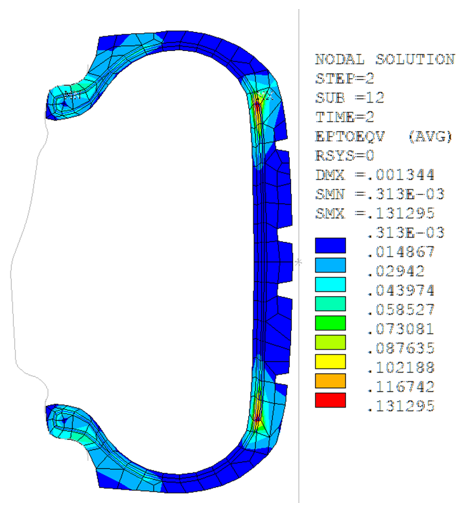Click the lower red strain hotspot
This screenshot has height=512, width=473.
coord(257,417)
